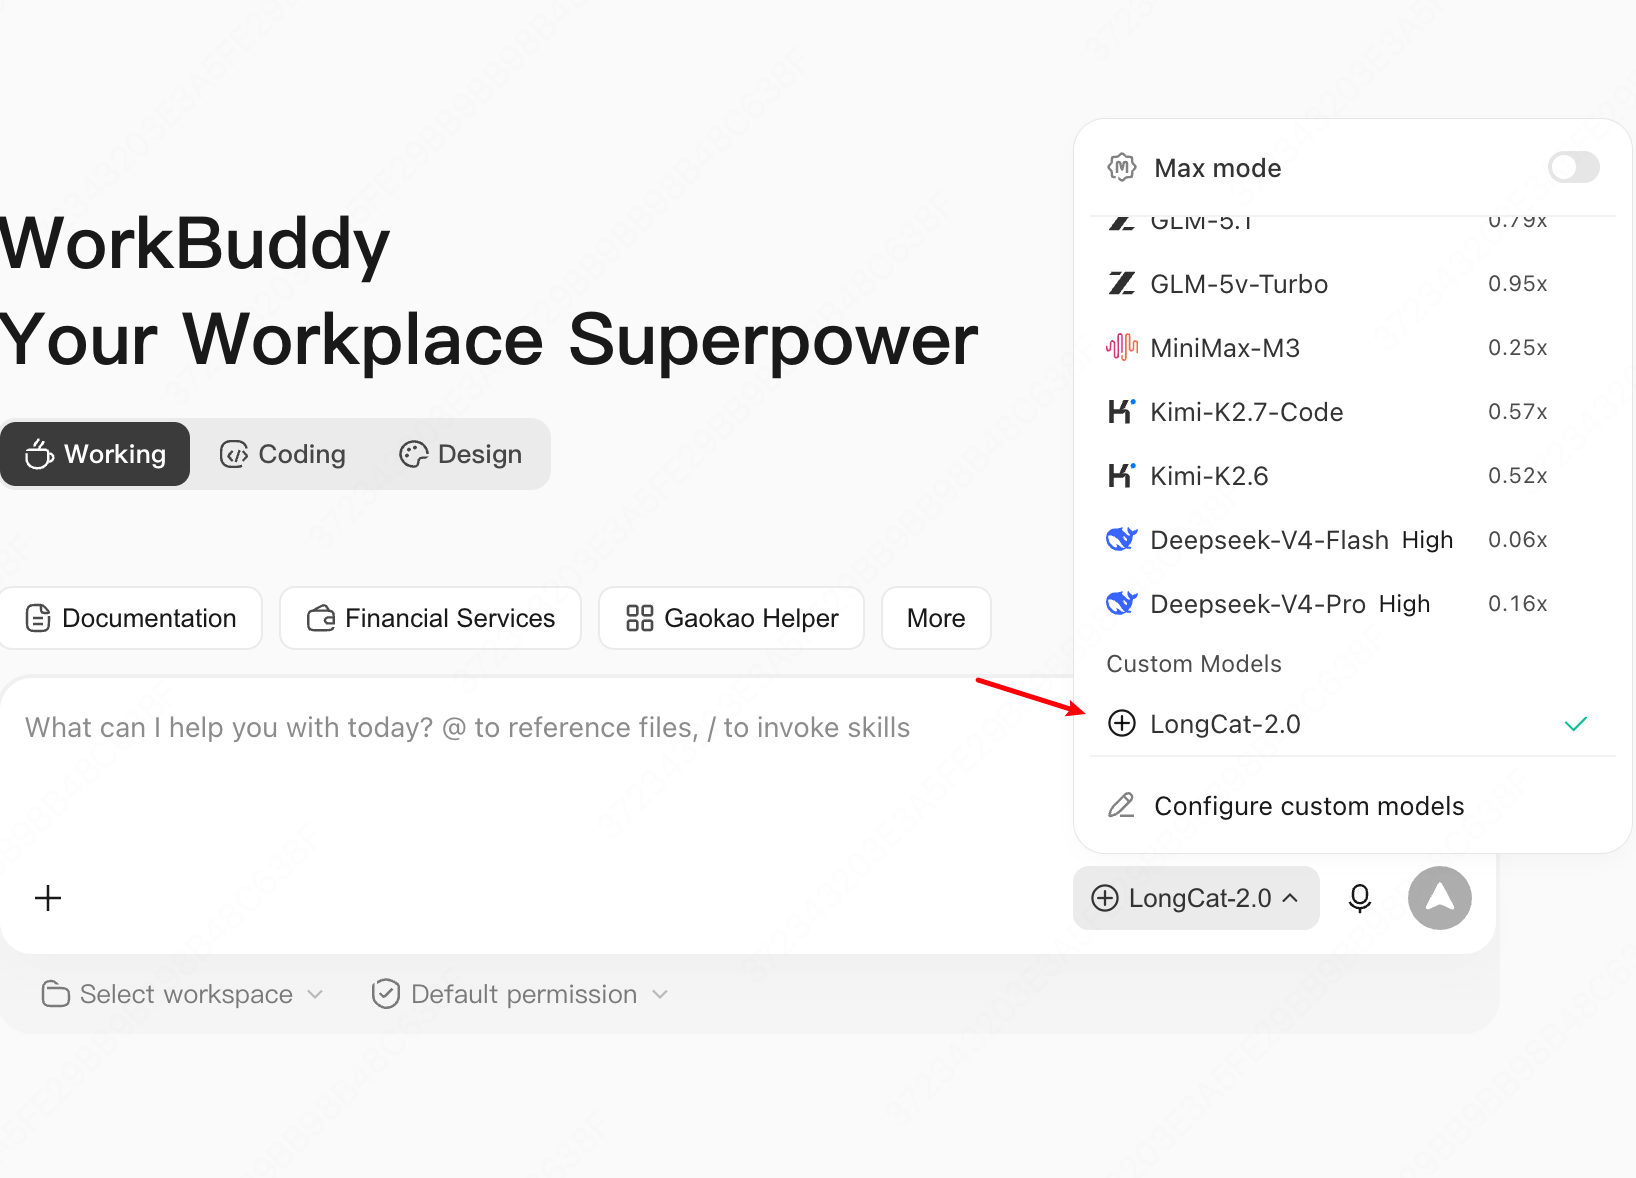Image resolution: width=1636 pixels, height=1178 pixels.
Task: Collapse the LongCat-2.0 model selector dropdown
Action: pyautogui.click(x=1196, y=898)
